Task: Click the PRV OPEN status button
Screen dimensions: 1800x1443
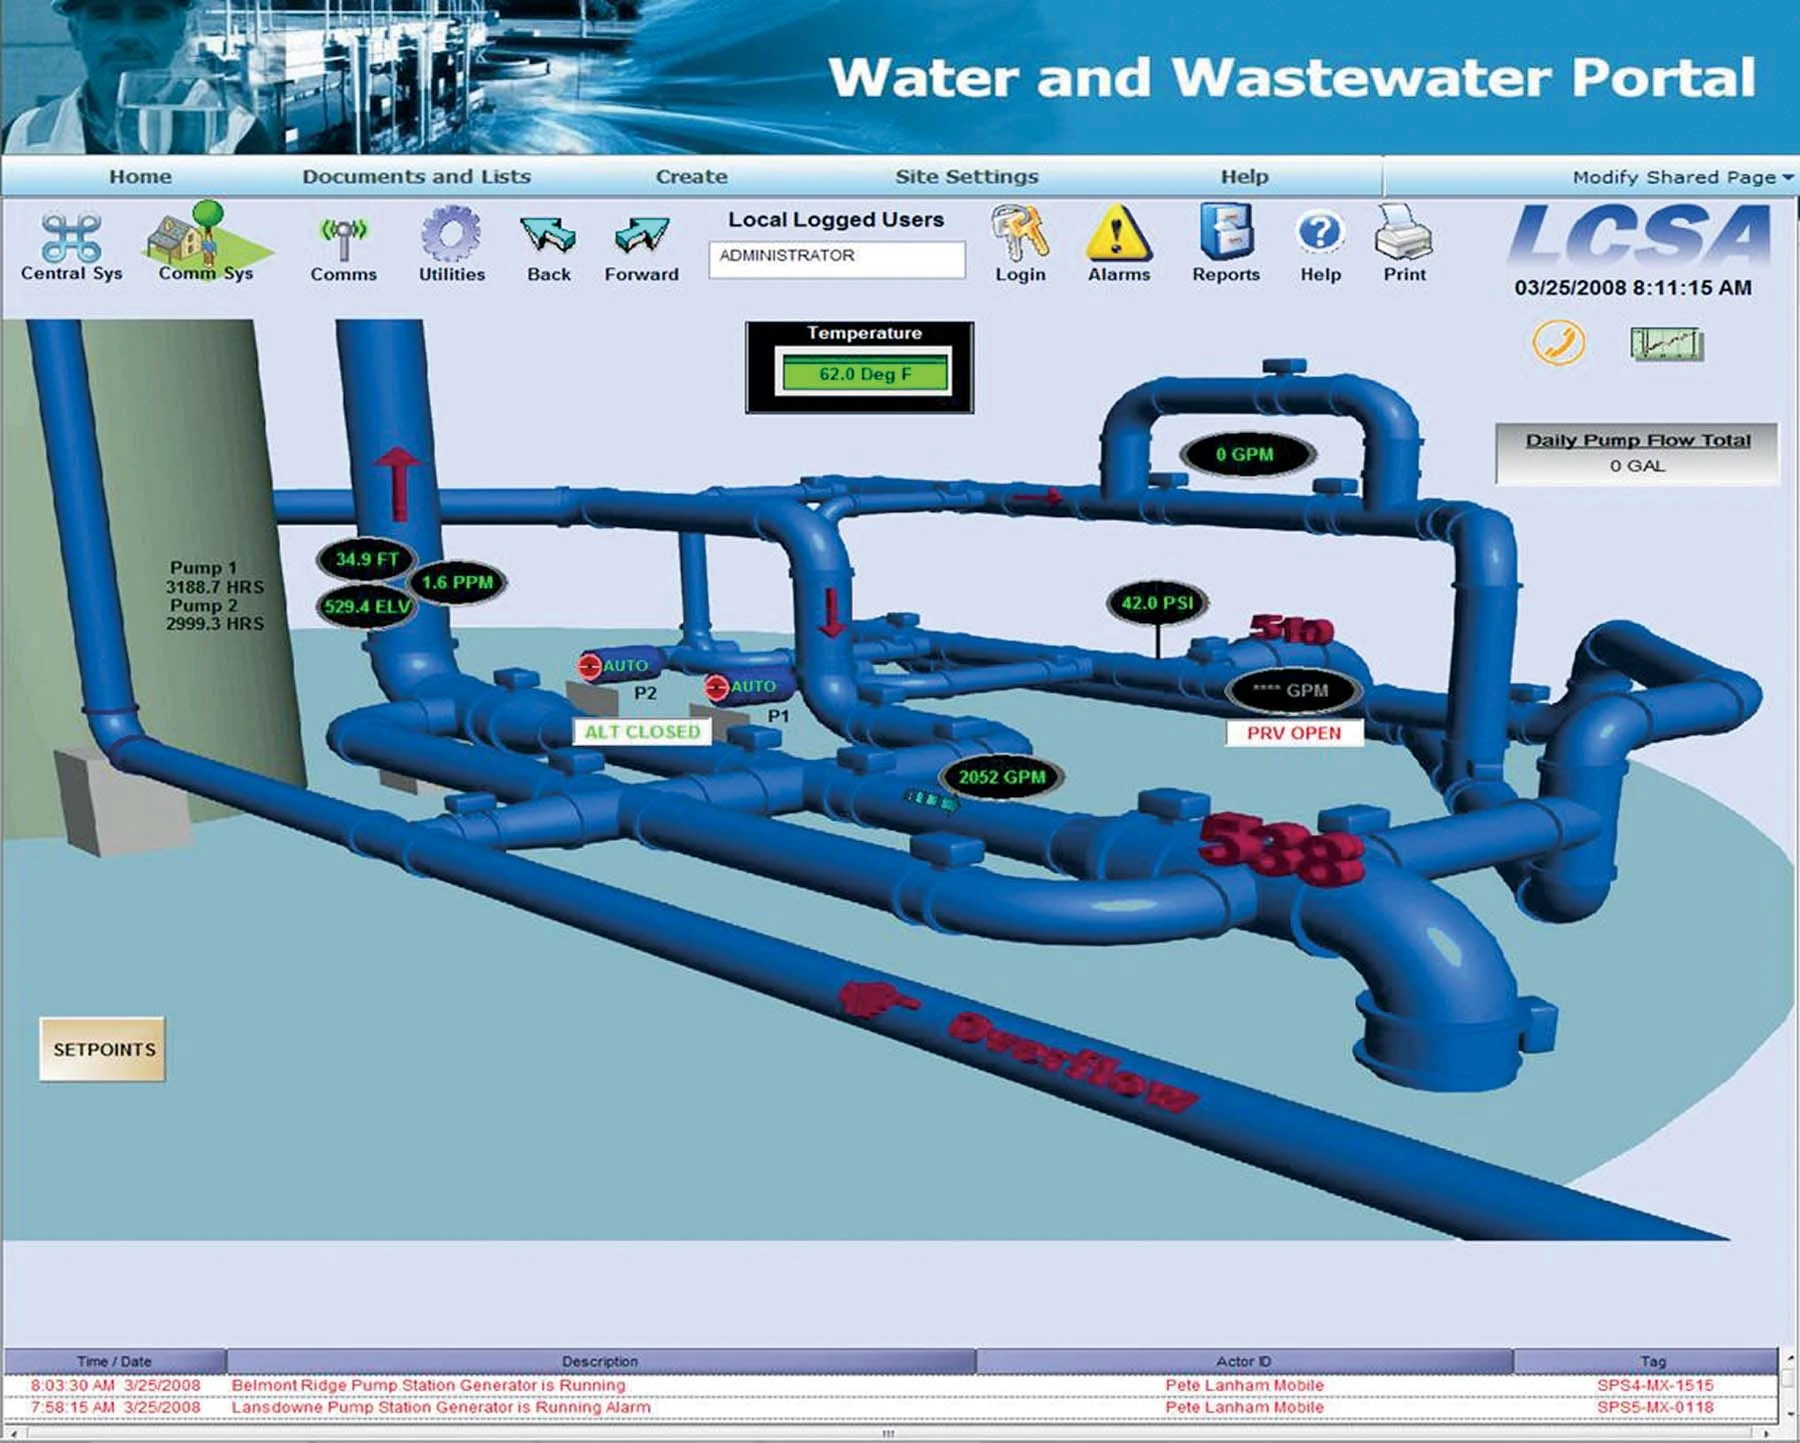Action: [x=1294, y=733]
